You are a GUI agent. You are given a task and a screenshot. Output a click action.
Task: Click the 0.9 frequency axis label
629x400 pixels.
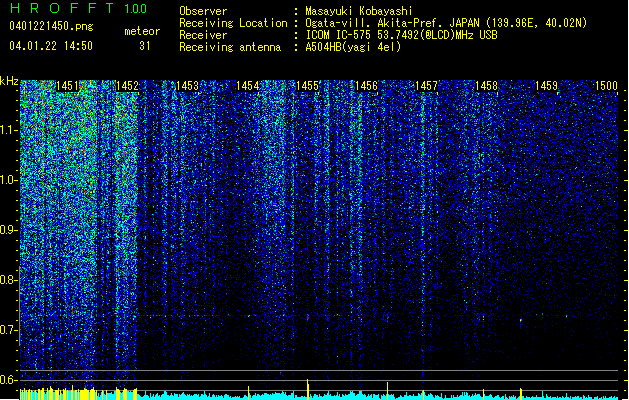tap(9, 230)
